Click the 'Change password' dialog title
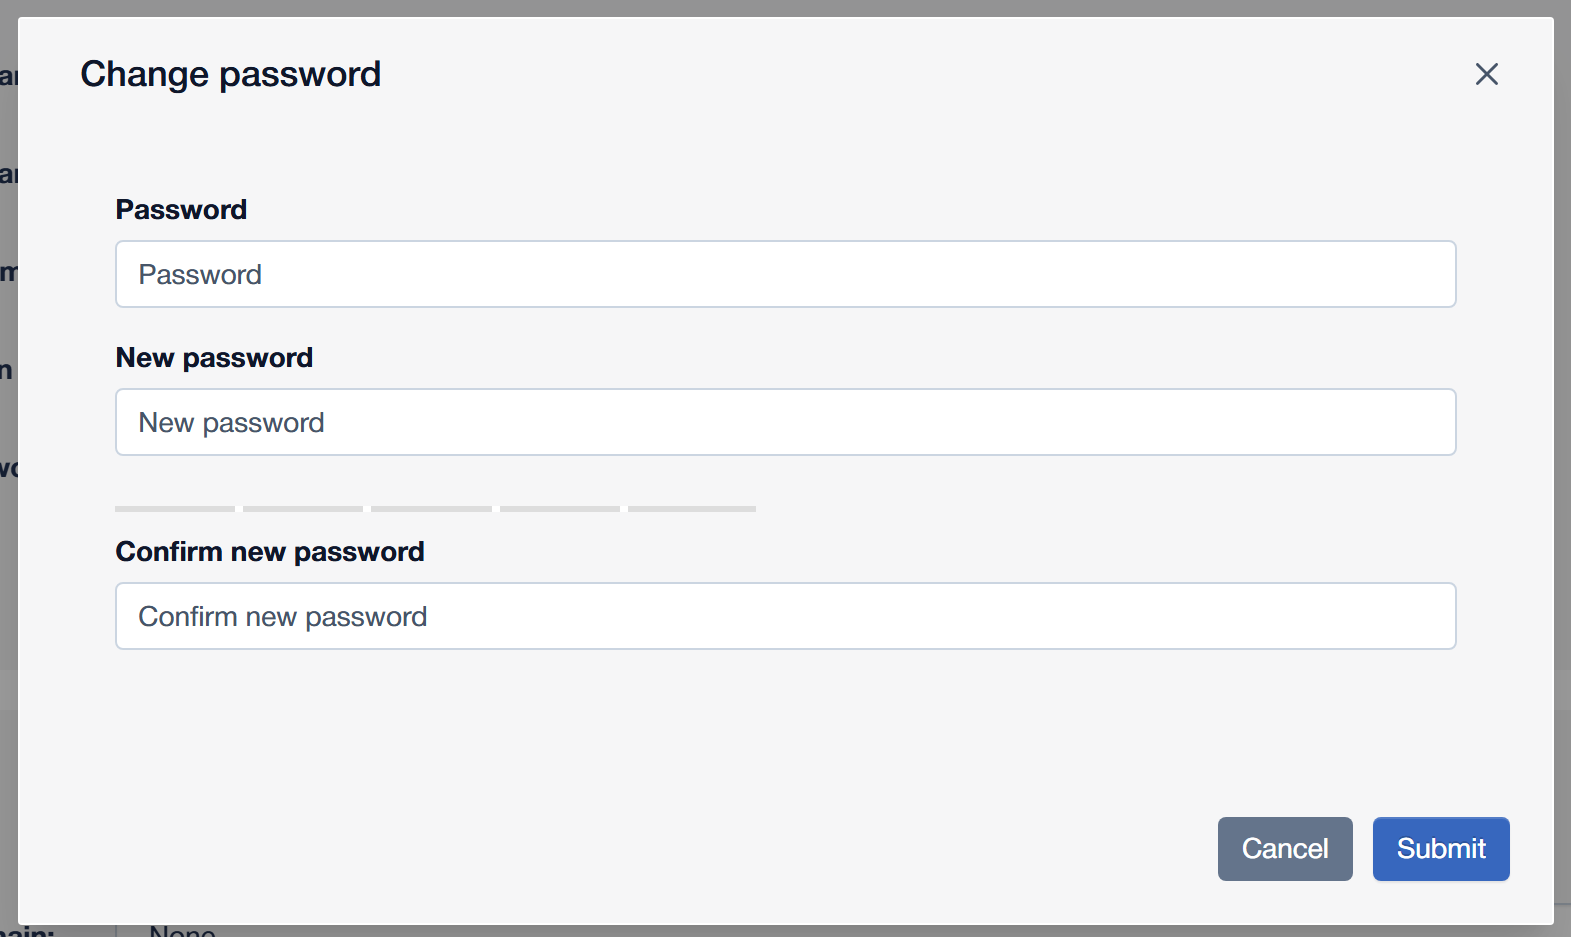This screenshot has height=937, width=1571. point(230,74)
